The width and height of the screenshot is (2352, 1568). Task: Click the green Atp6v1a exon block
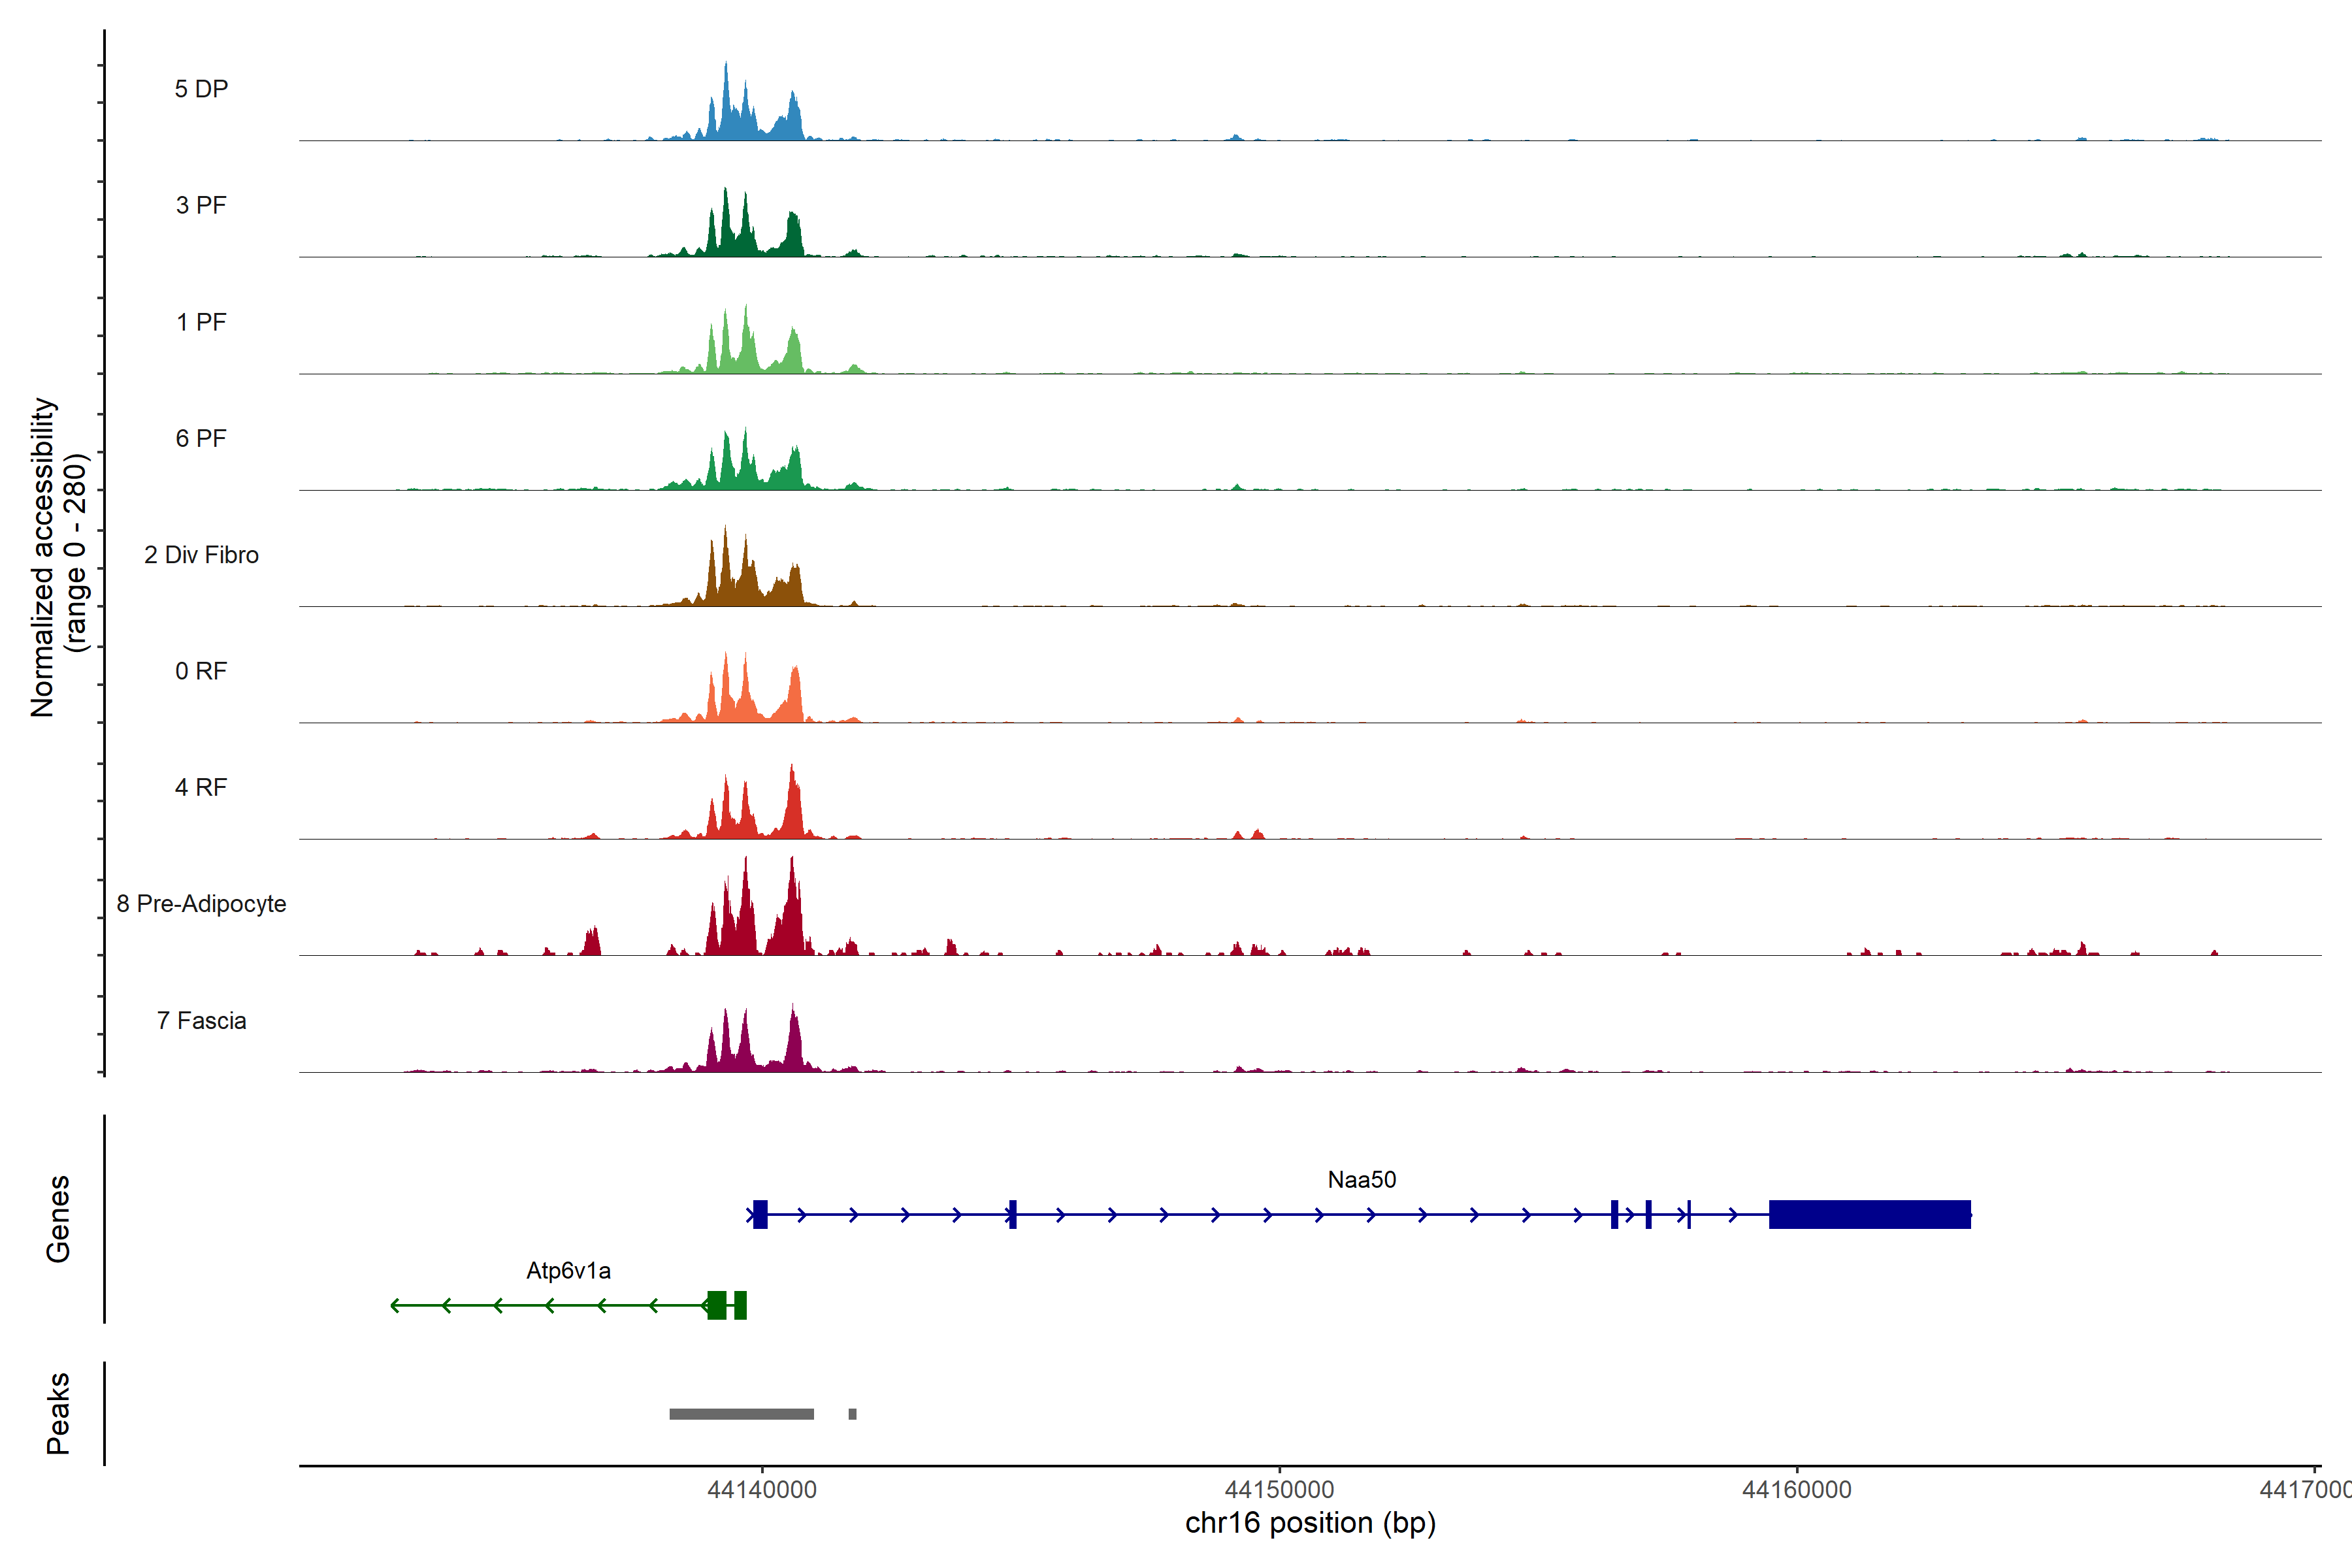pos(717,1305)
